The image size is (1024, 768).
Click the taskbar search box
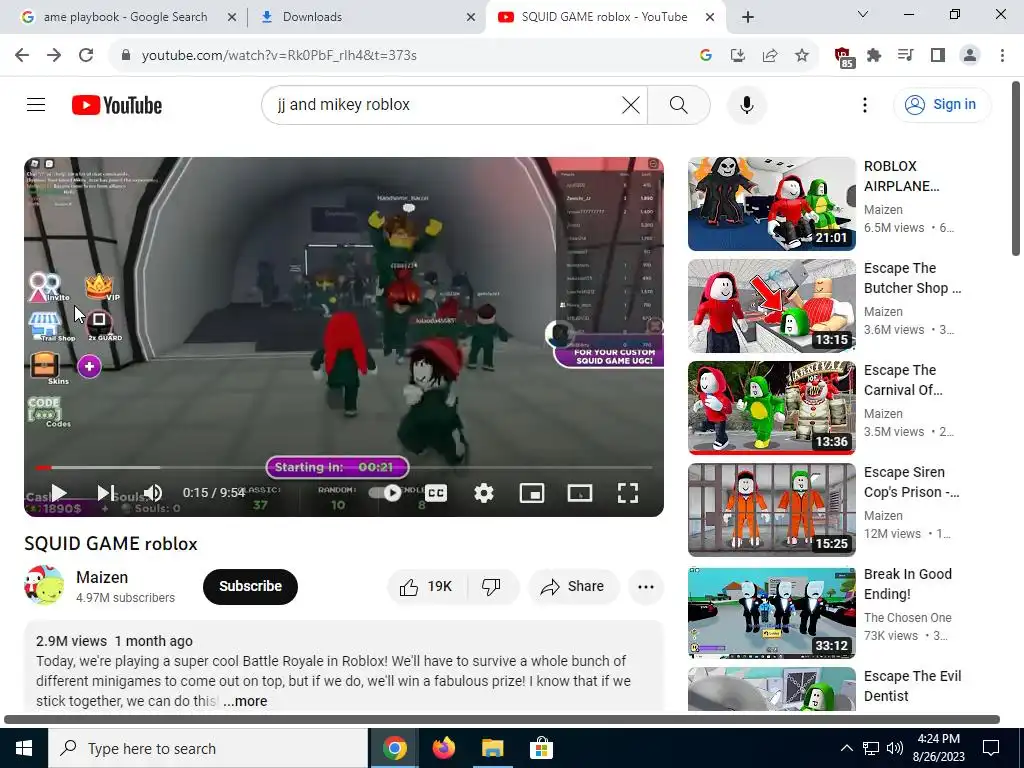pyautogui.click(x=208, y=748)
